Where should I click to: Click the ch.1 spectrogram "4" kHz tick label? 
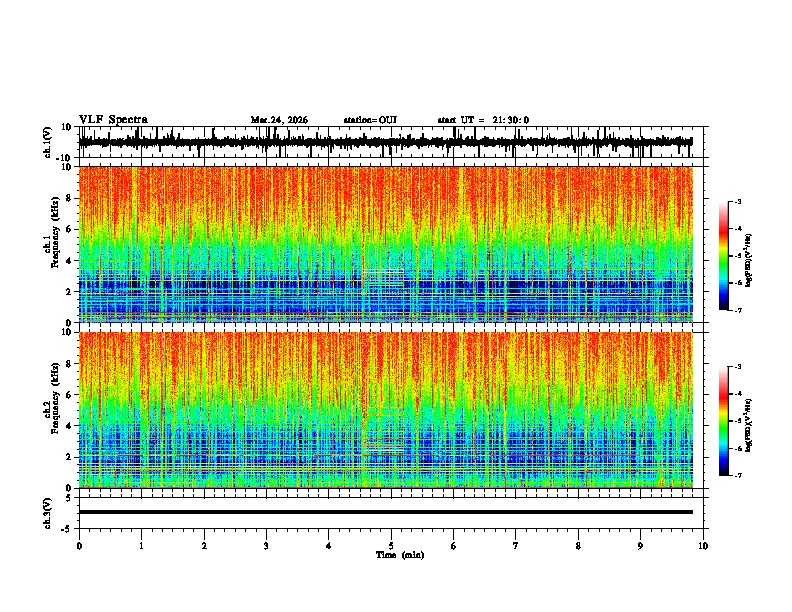pos(69,261)
